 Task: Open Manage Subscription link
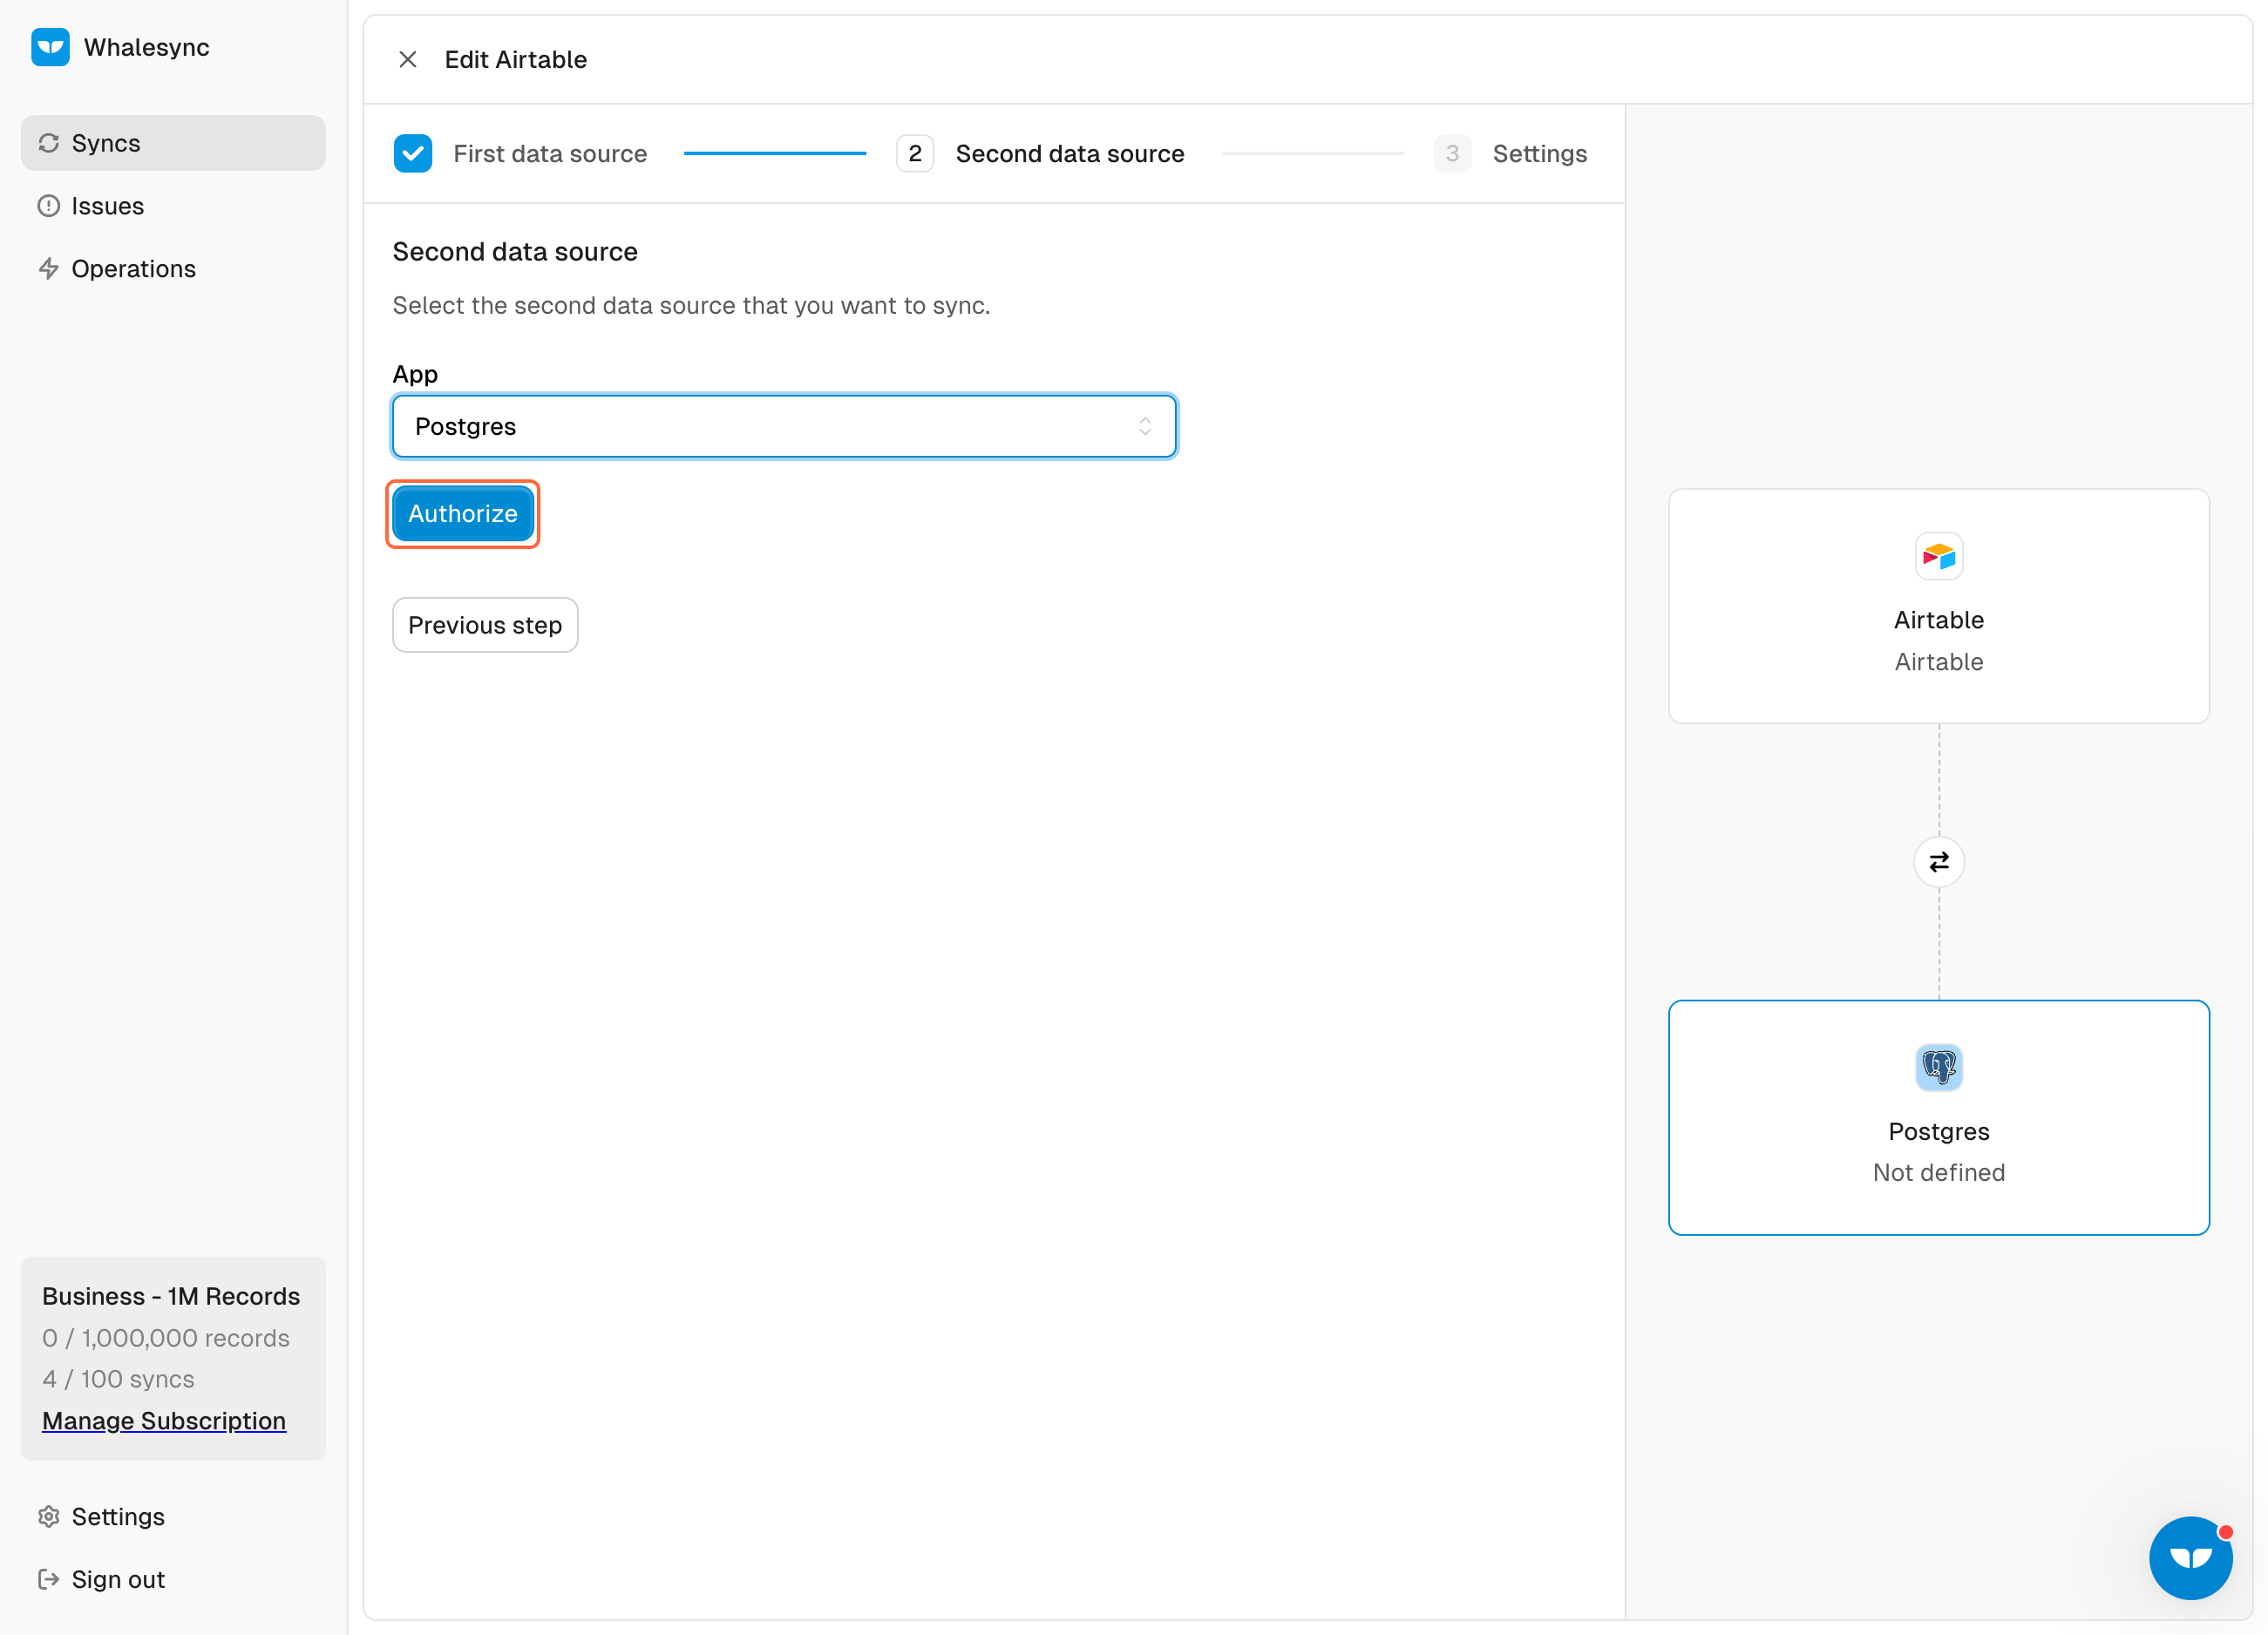click(164, 1421)
